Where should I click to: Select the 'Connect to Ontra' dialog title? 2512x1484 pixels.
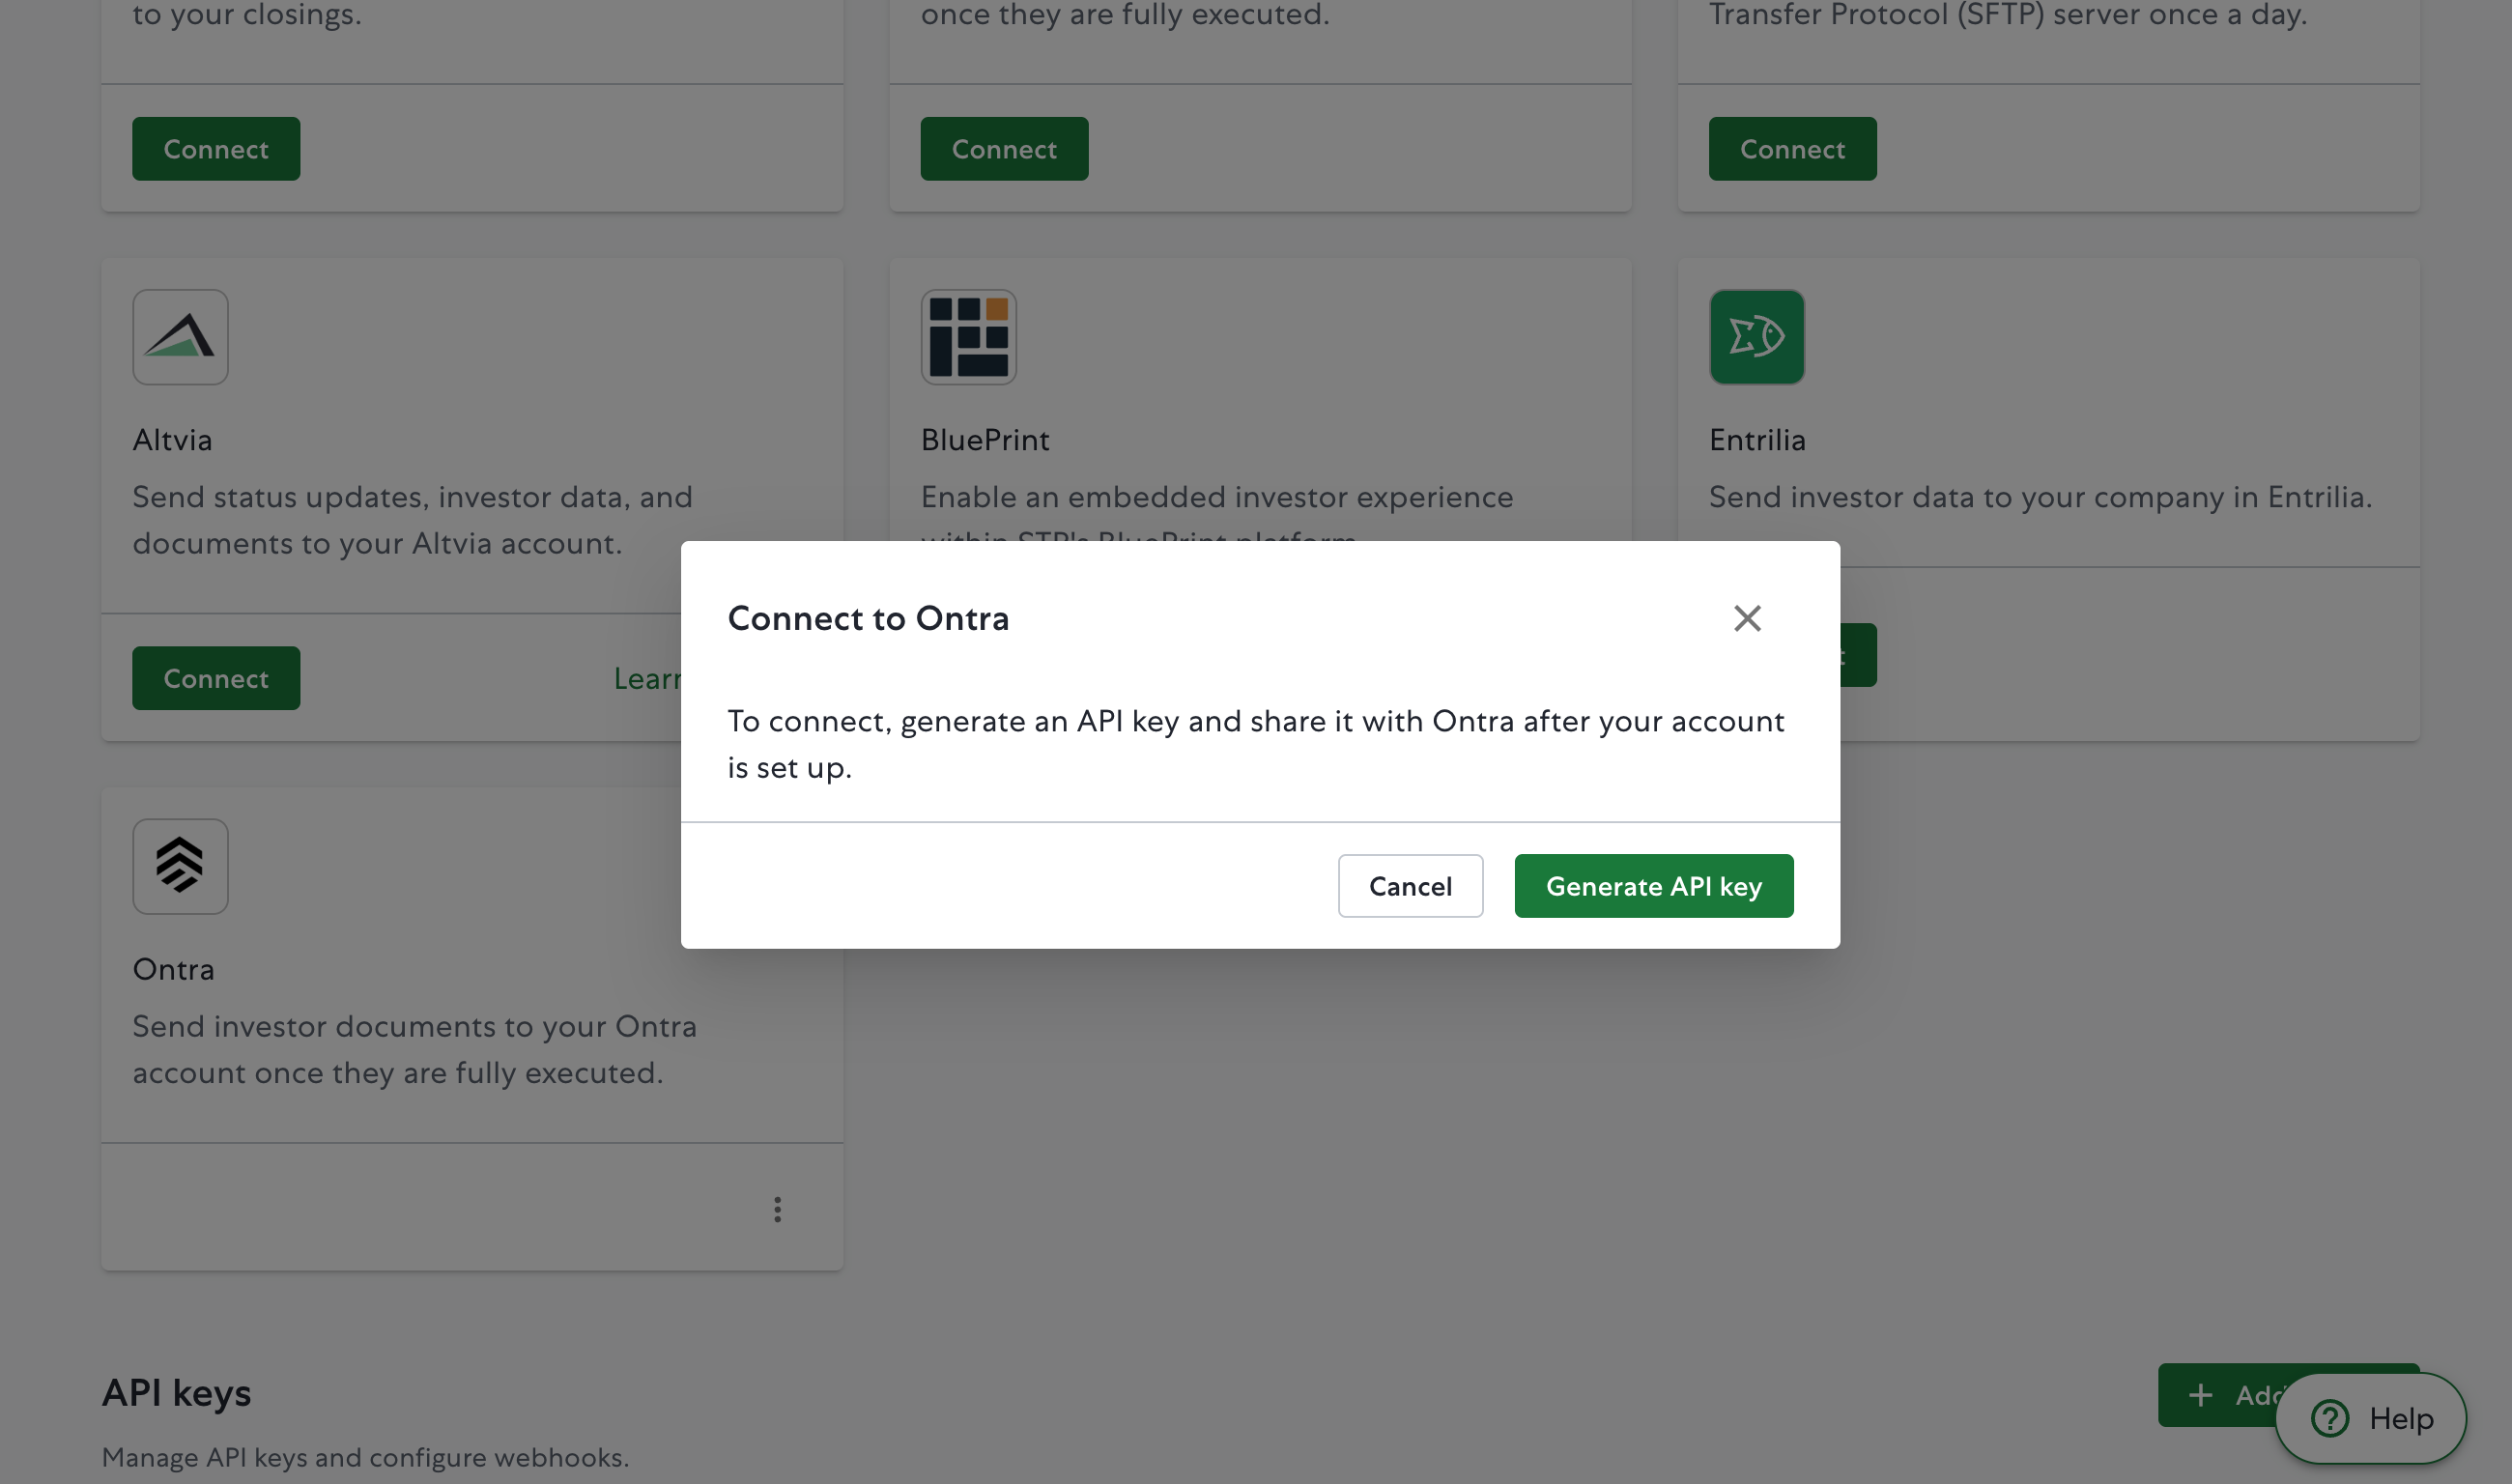pyautogui.click(x=868, y=618)
